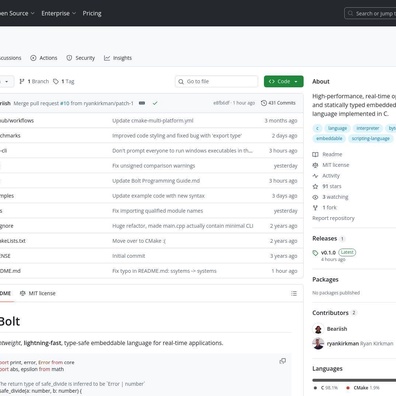Click the eye icon beside 3 watching

(x=315, y=197)
